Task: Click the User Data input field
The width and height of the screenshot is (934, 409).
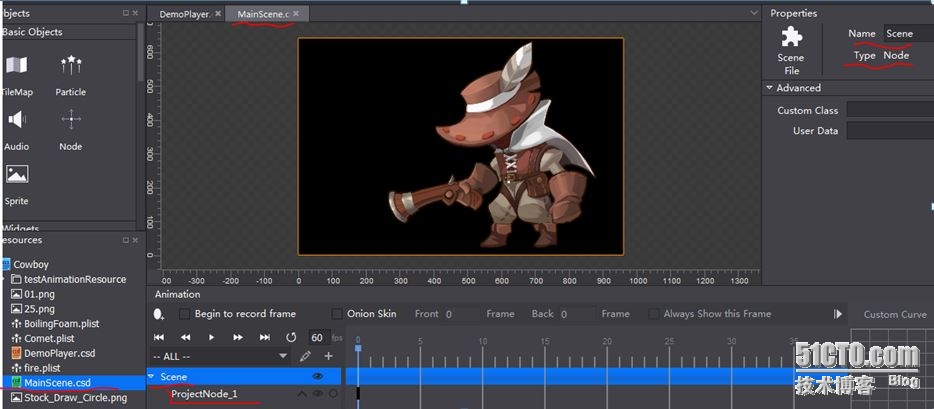Action: [x=890, y=130]
